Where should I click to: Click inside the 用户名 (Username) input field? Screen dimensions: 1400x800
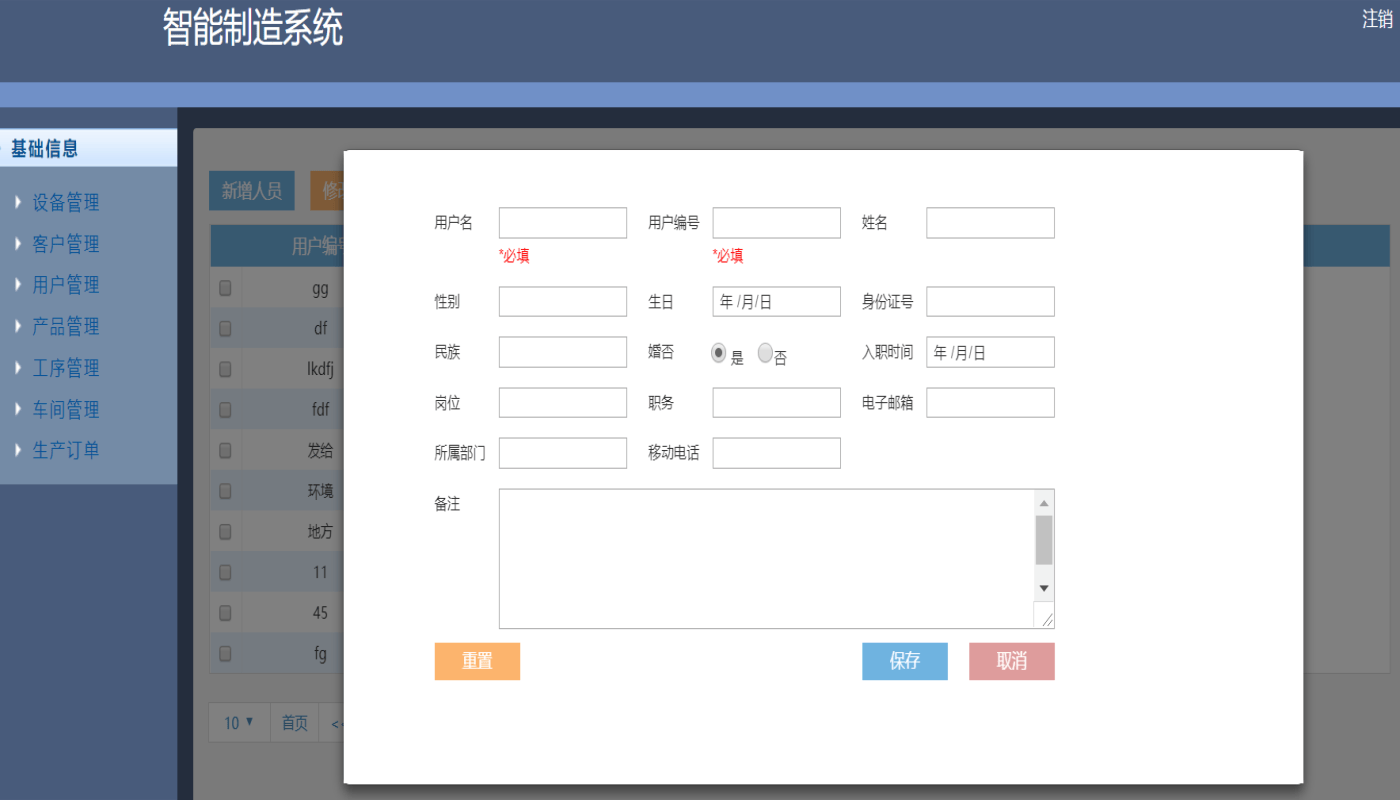[562, 222]
